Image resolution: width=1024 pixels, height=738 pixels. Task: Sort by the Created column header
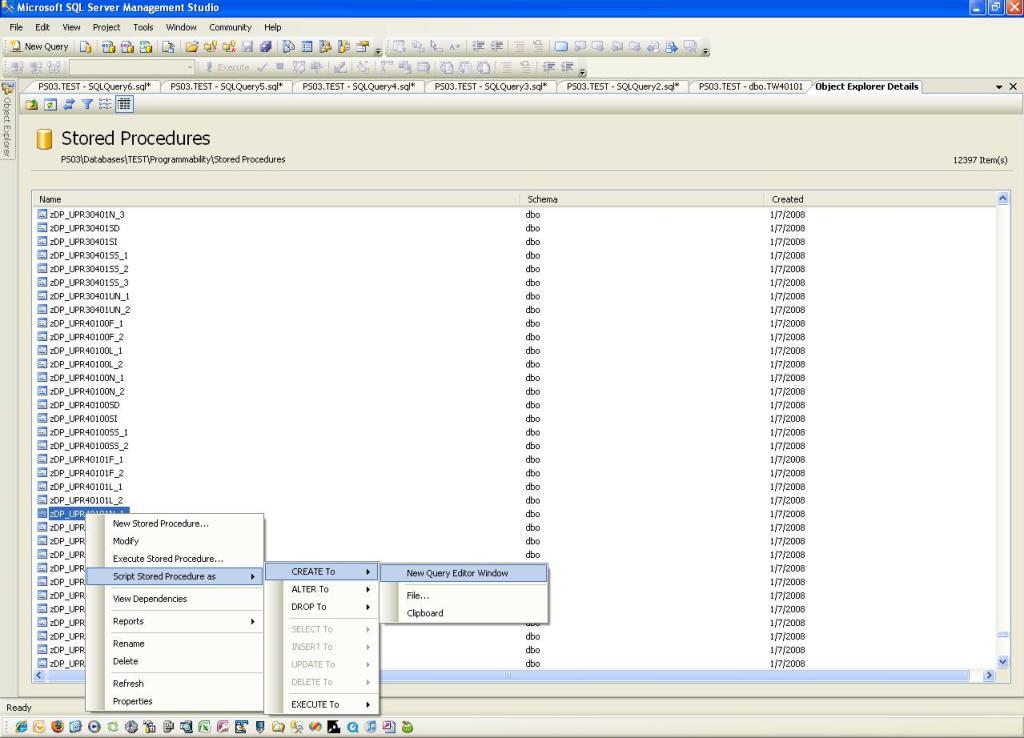pos(880,199)
